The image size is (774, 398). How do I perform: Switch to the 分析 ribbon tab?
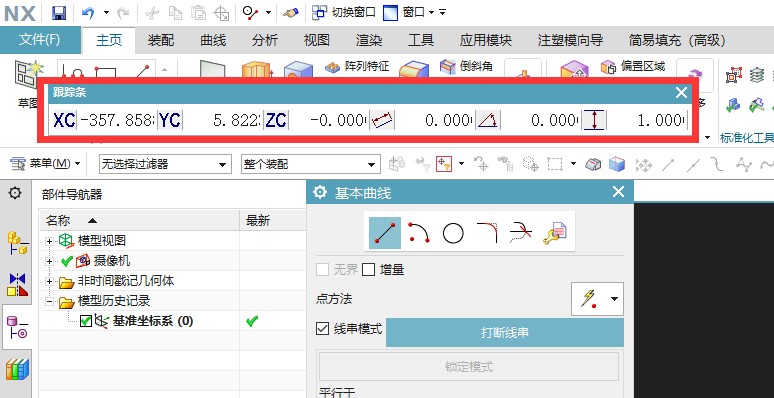265,40
